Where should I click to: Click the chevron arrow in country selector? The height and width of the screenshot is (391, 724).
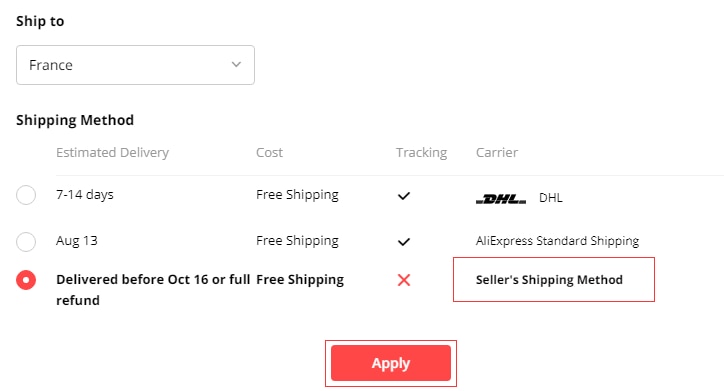[236, 65]
